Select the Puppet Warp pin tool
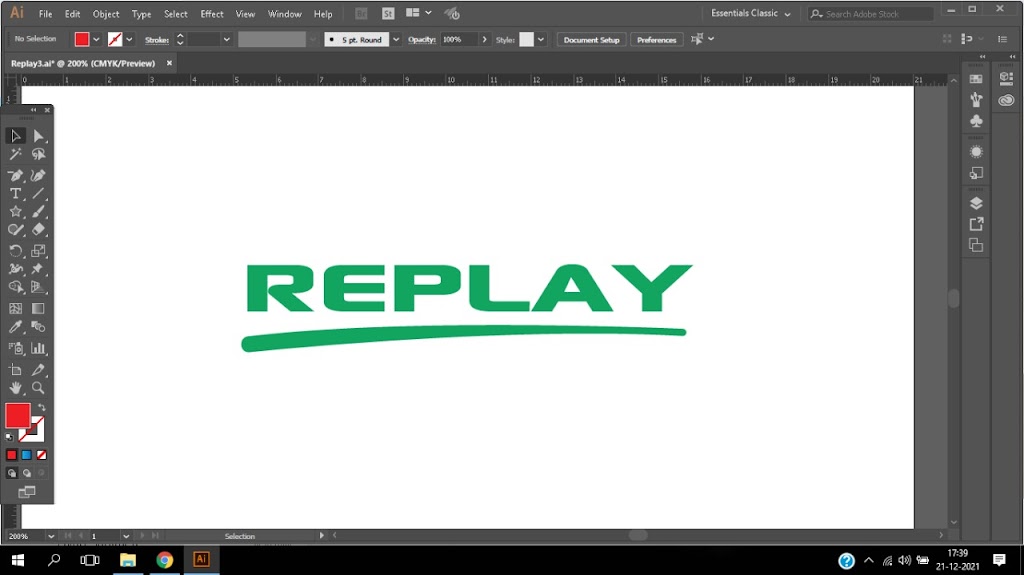Viewport: 1024px width, 575px height. (39, 269)
